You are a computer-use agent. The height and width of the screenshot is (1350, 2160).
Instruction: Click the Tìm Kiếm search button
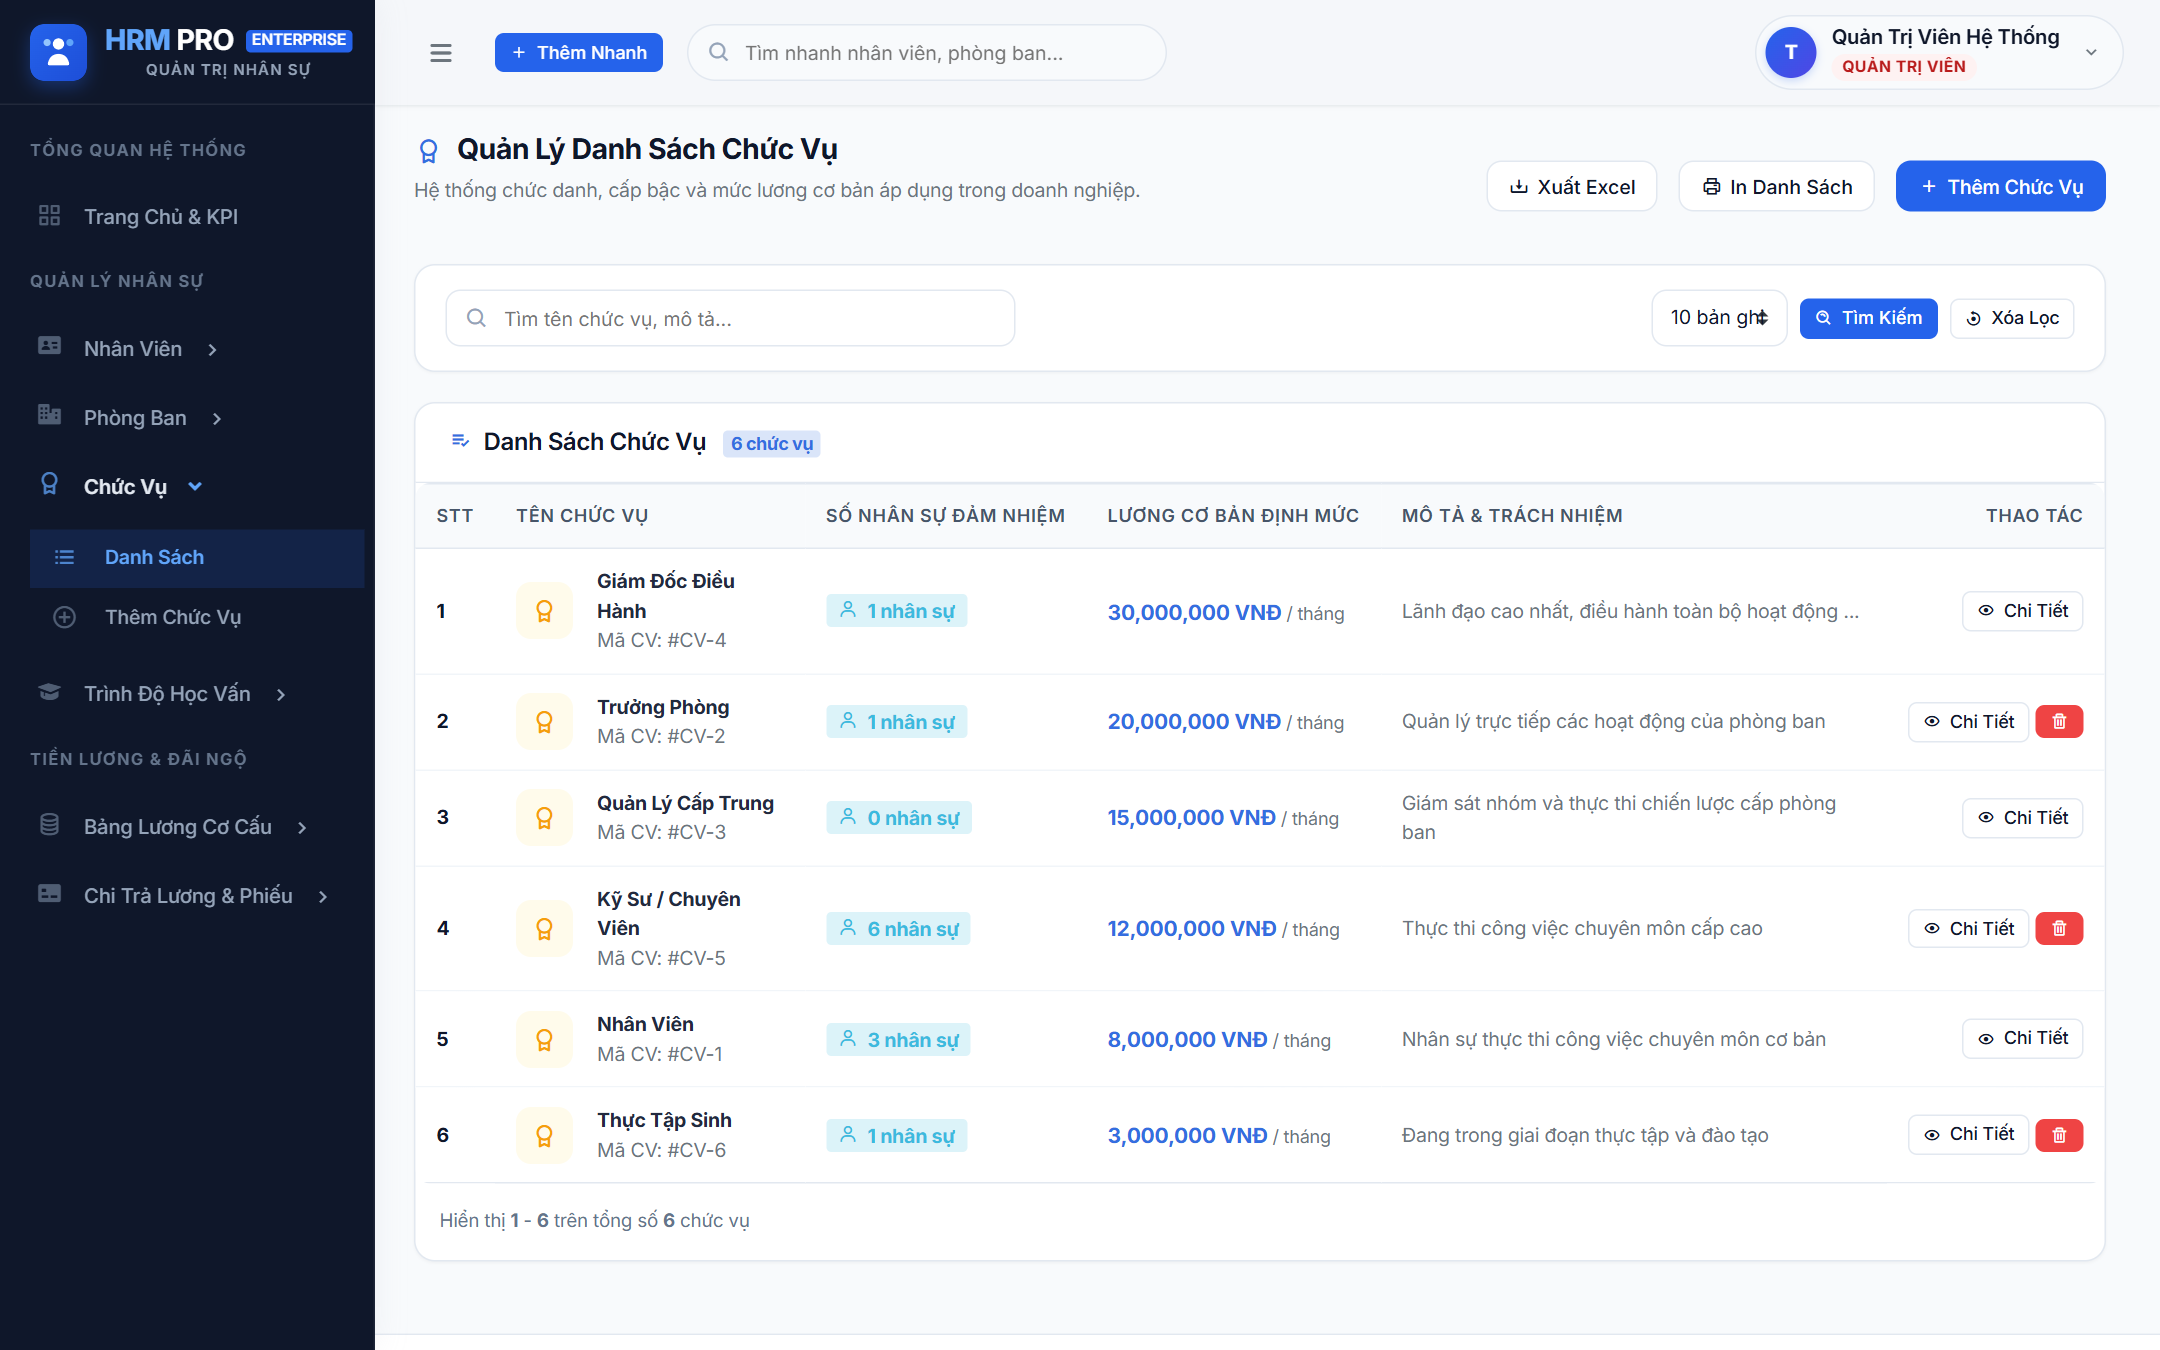(x=1869, y=318)
